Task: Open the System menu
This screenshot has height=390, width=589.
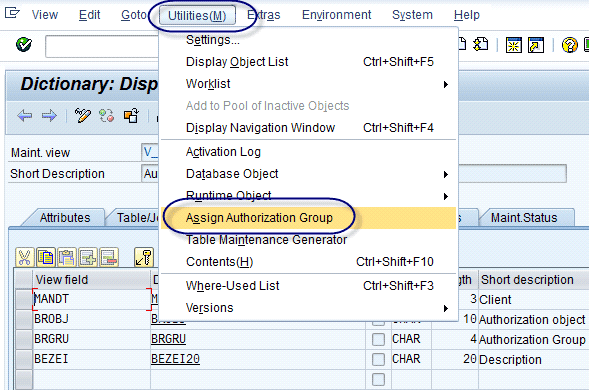Action: click(x=412, y=15)
